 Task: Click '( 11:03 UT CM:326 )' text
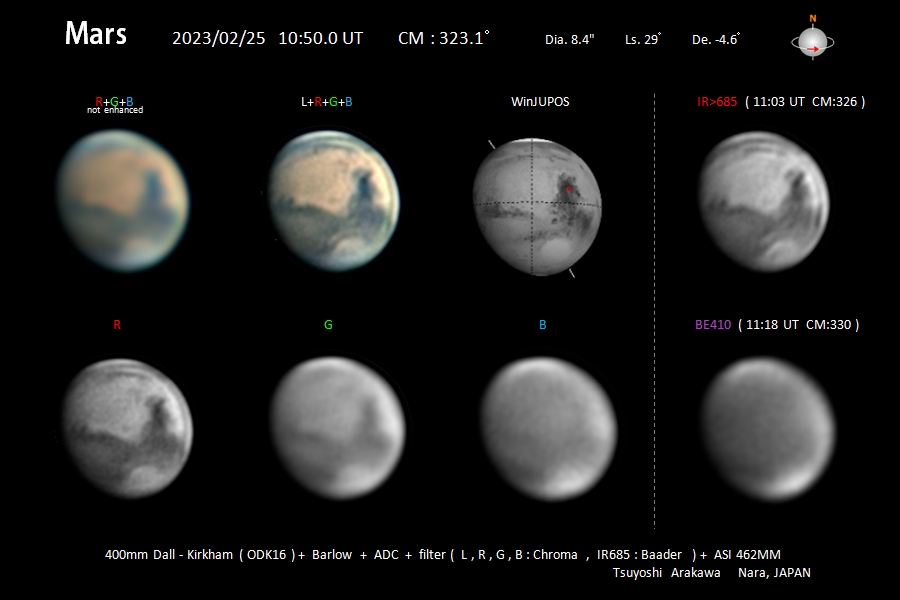(805, 102)
